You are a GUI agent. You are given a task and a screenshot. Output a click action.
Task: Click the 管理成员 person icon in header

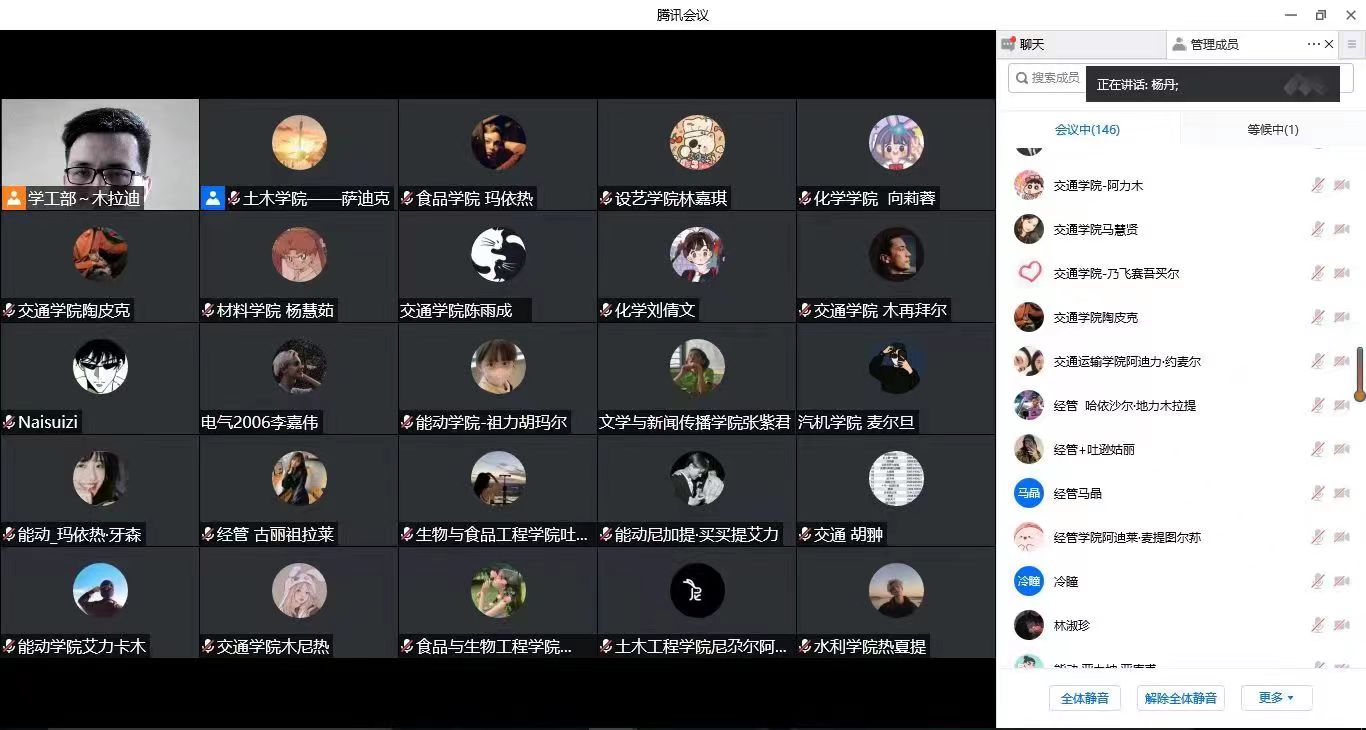click(x=1179, y=44)
